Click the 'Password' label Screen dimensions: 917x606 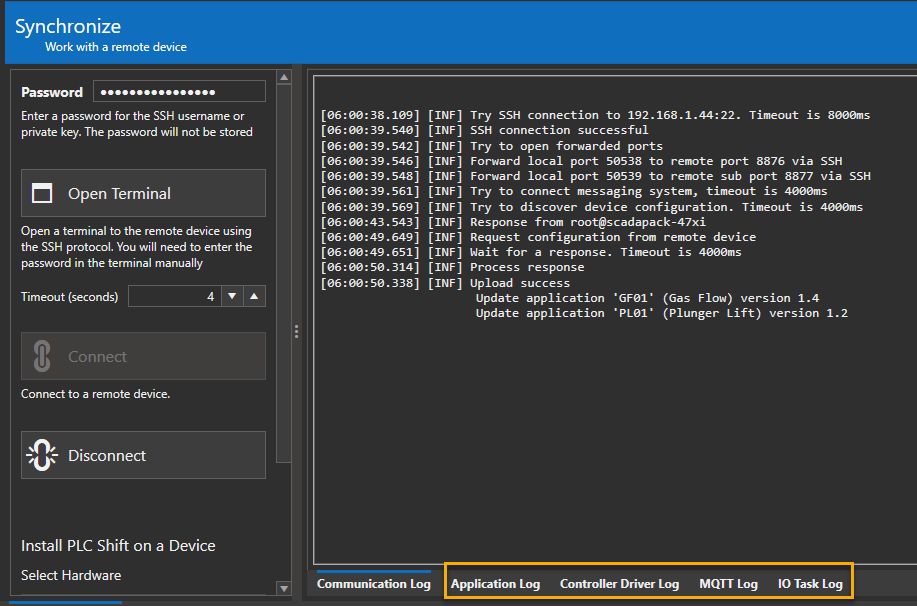[x=52, y=92]
